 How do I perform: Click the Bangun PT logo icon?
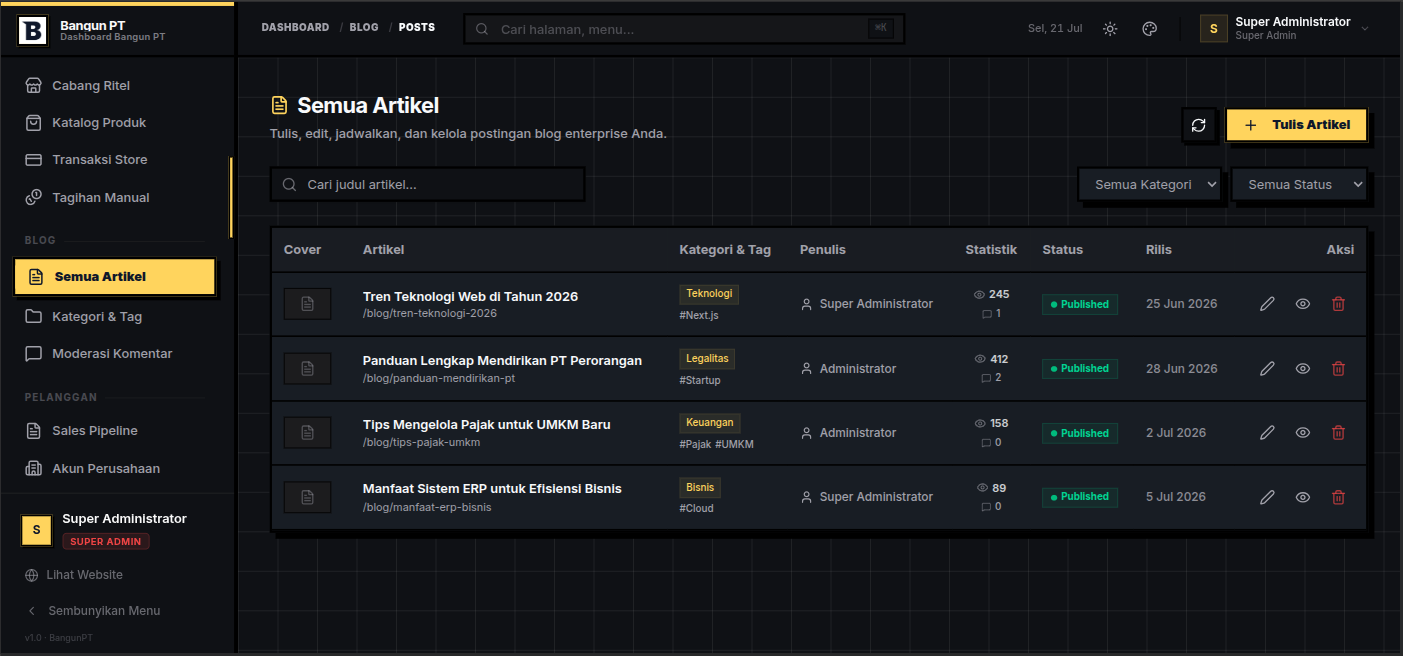click(33, 30)
